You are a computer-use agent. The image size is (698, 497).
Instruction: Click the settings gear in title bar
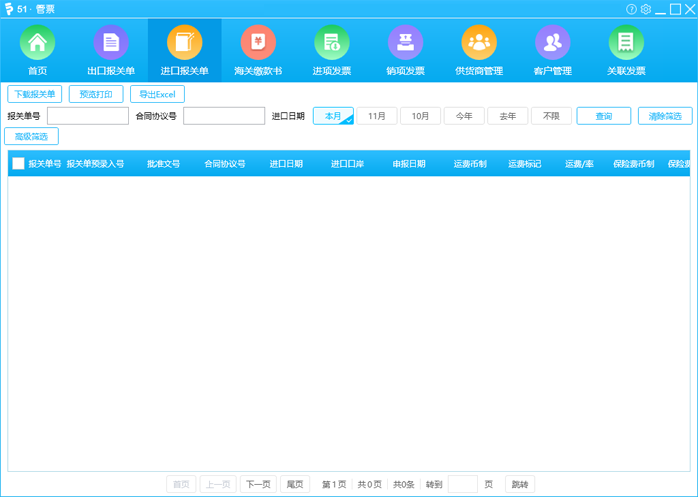click(646, 9)
